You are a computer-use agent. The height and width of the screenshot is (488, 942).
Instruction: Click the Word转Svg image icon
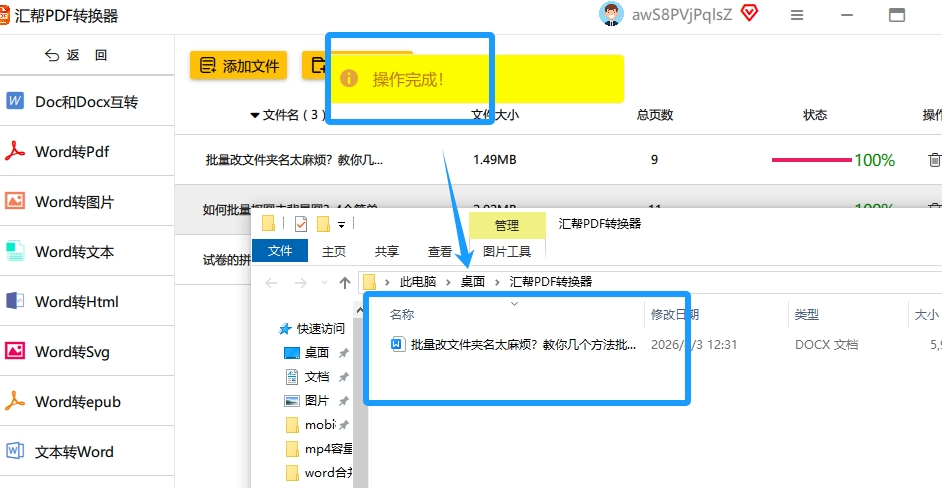(x=15, y=350)
